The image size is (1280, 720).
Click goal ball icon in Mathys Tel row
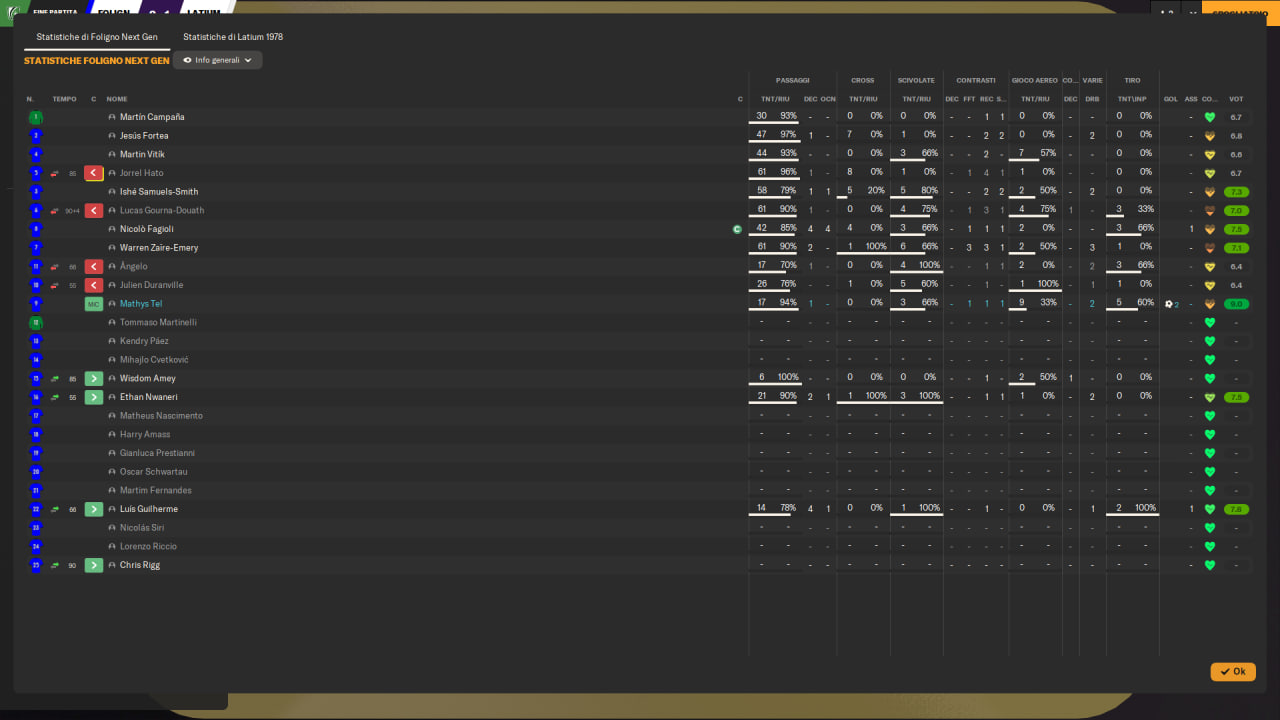click(x=1168, y=304)
